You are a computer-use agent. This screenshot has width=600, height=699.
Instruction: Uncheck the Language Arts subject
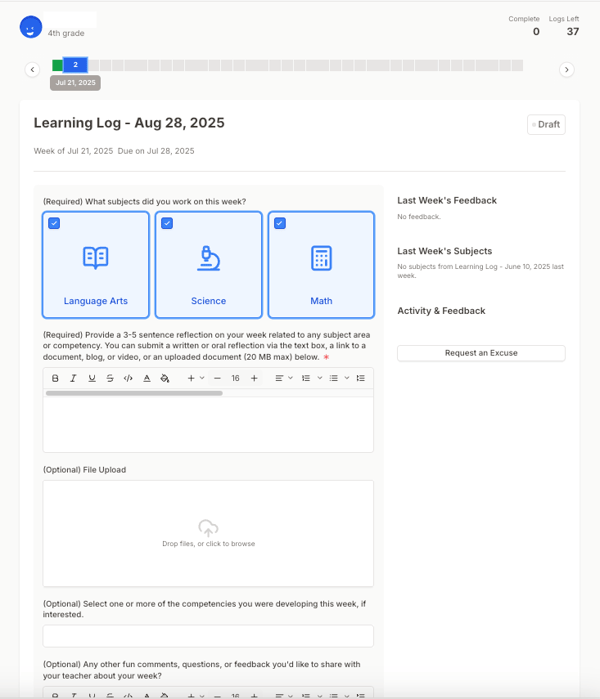click(x=54, y=223)
